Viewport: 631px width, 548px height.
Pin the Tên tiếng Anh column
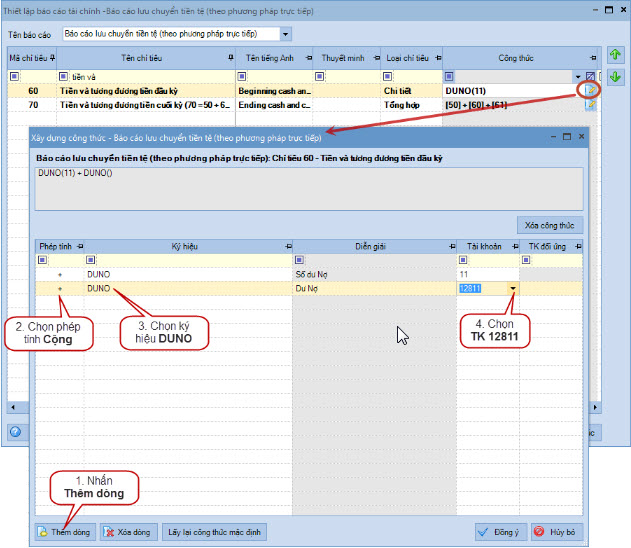pos(309,58)
